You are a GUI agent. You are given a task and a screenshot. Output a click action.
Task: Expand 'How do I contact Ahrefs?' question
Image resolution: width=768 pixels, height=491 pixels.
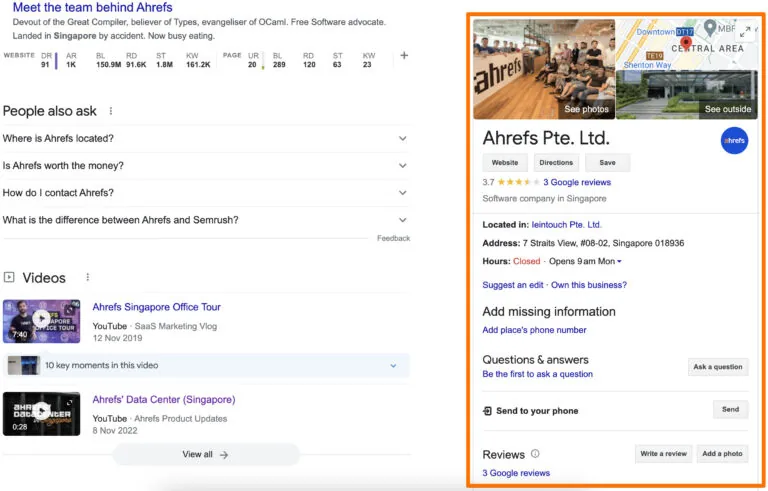point(205,193)
